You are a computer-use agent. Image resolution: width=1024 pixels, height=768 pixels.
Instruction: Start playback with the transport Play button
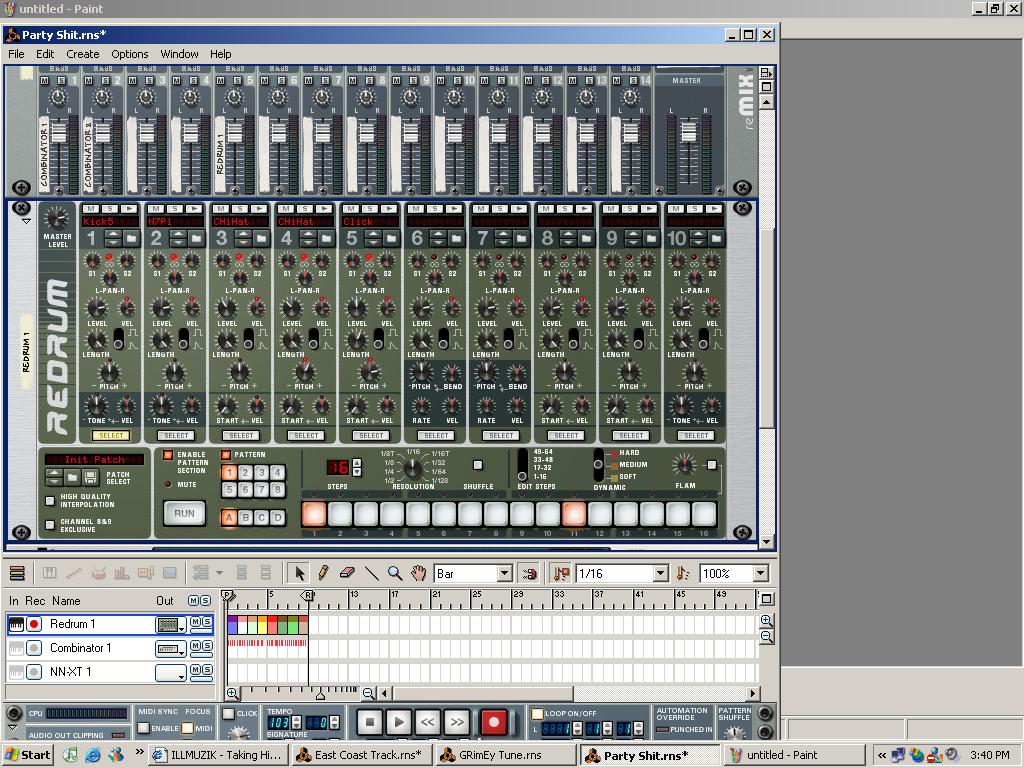(x=398, y=722)
